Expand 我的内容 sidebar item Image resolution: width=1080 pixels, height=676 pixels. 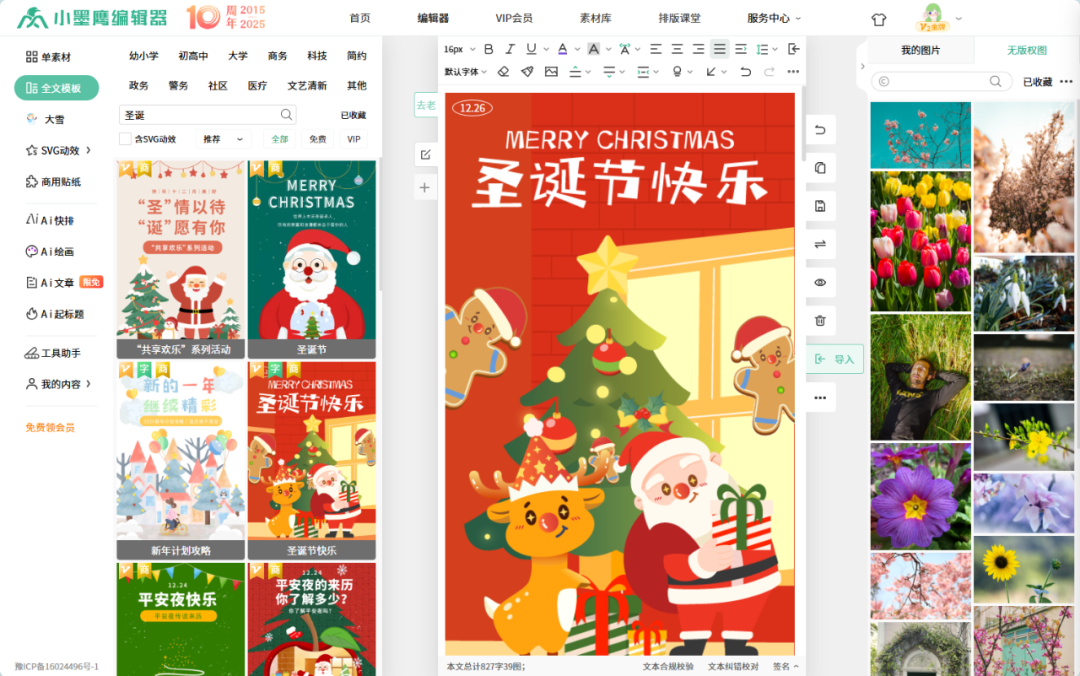58,385
